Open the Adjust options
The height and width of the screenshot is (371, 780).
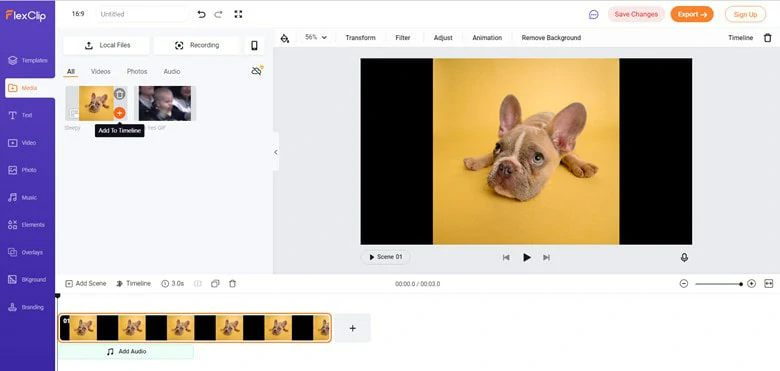[x=443, y=38]
